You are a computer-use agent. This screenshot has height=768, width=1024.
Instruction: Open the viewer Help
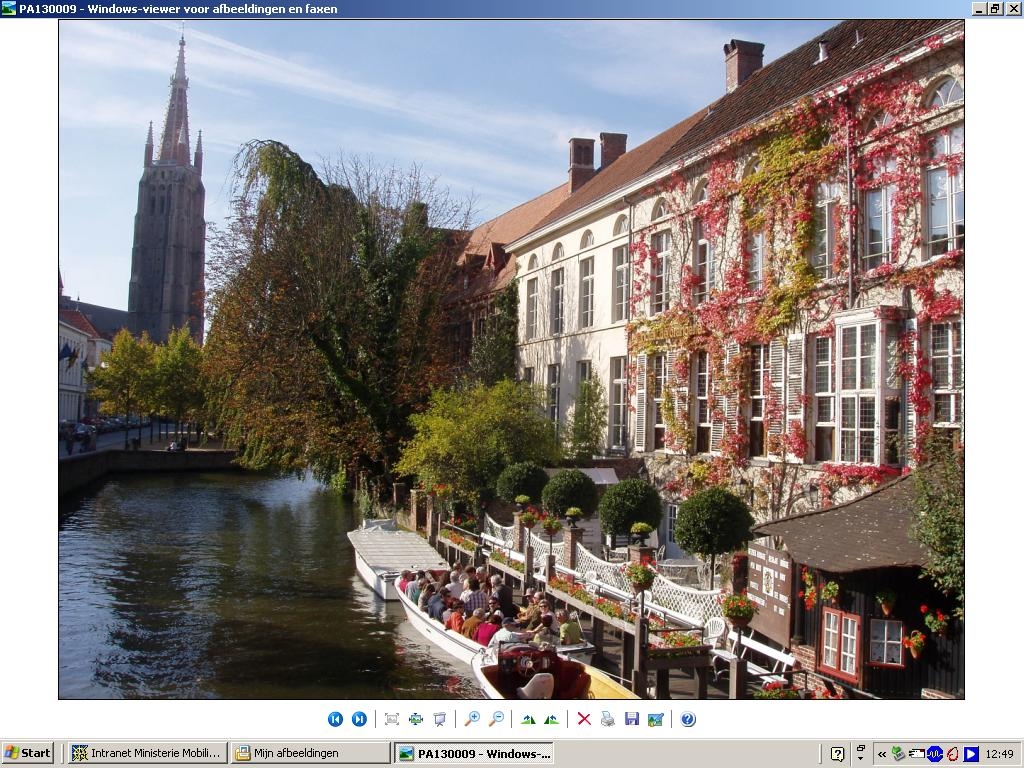click(x=688, y=719)
